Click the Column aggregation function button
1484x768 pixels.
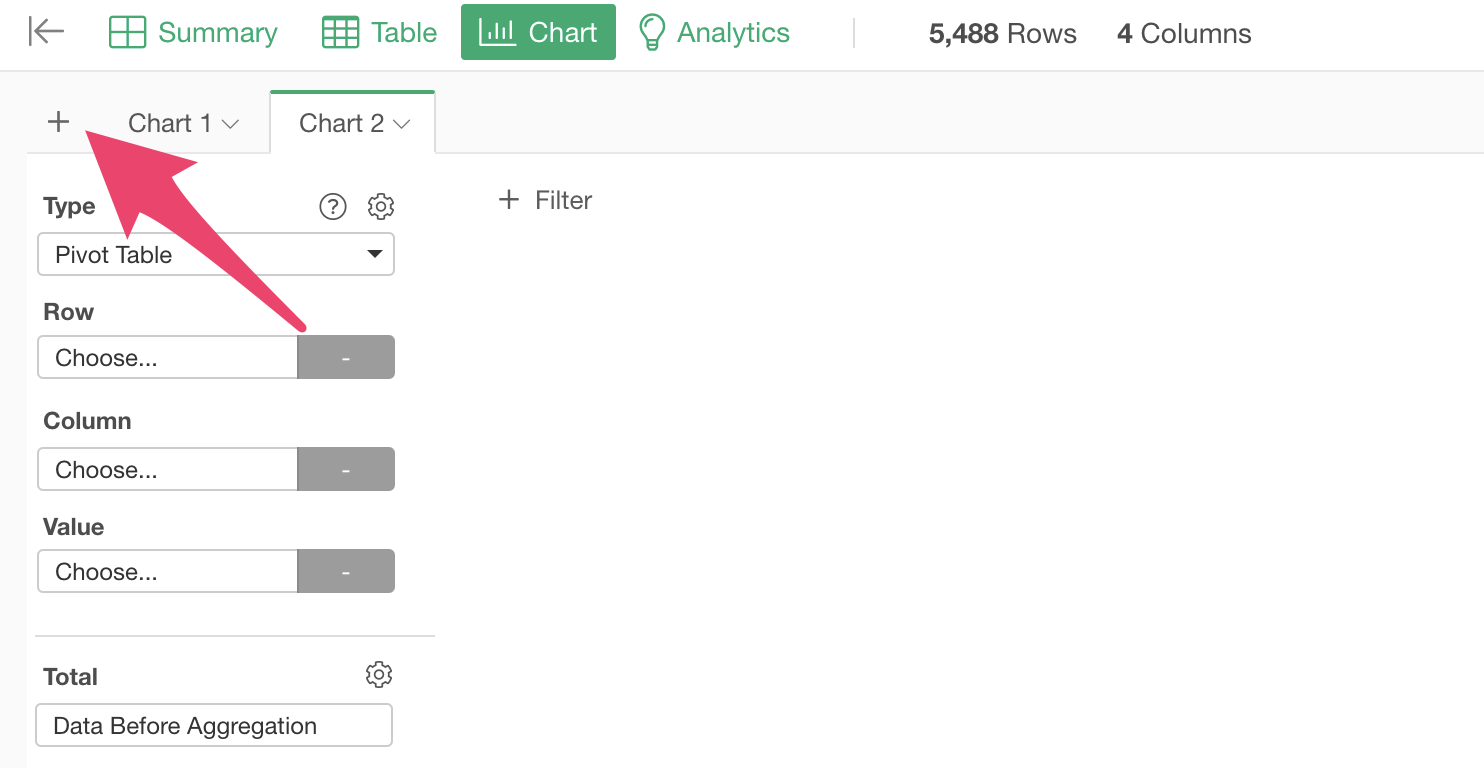point(346,470)
